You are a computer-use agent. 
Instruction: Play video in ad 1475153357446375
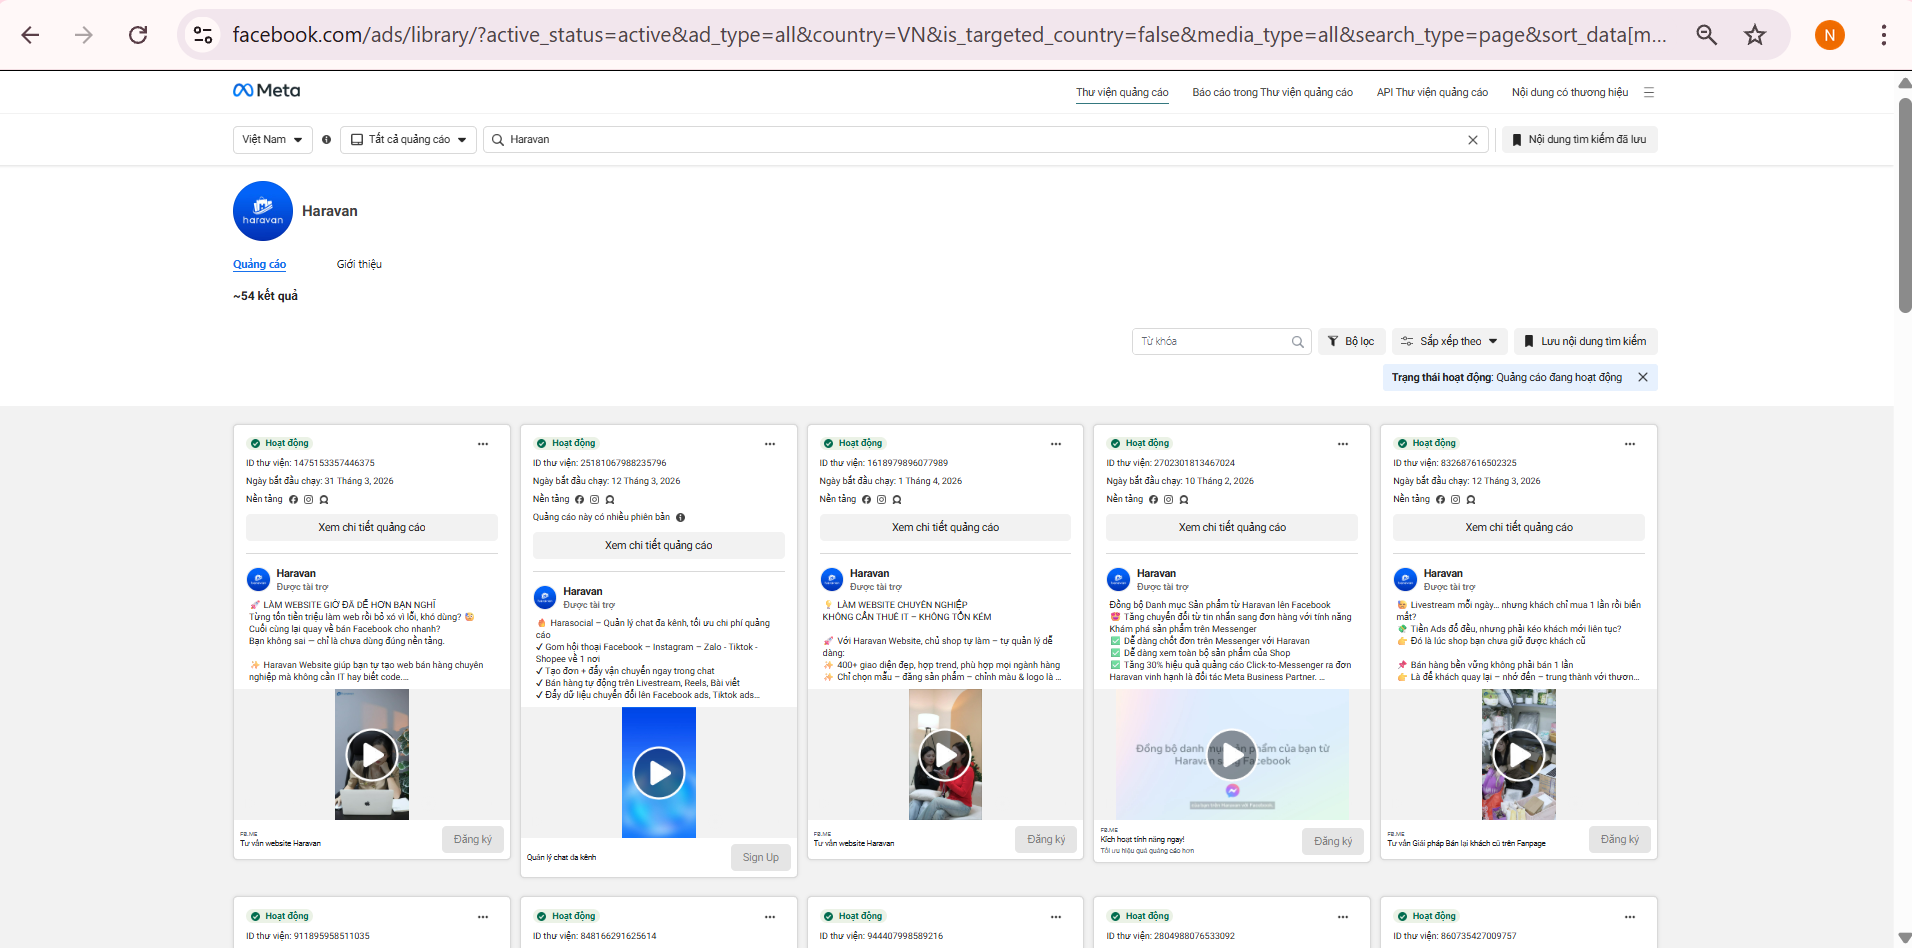(372, 755)
